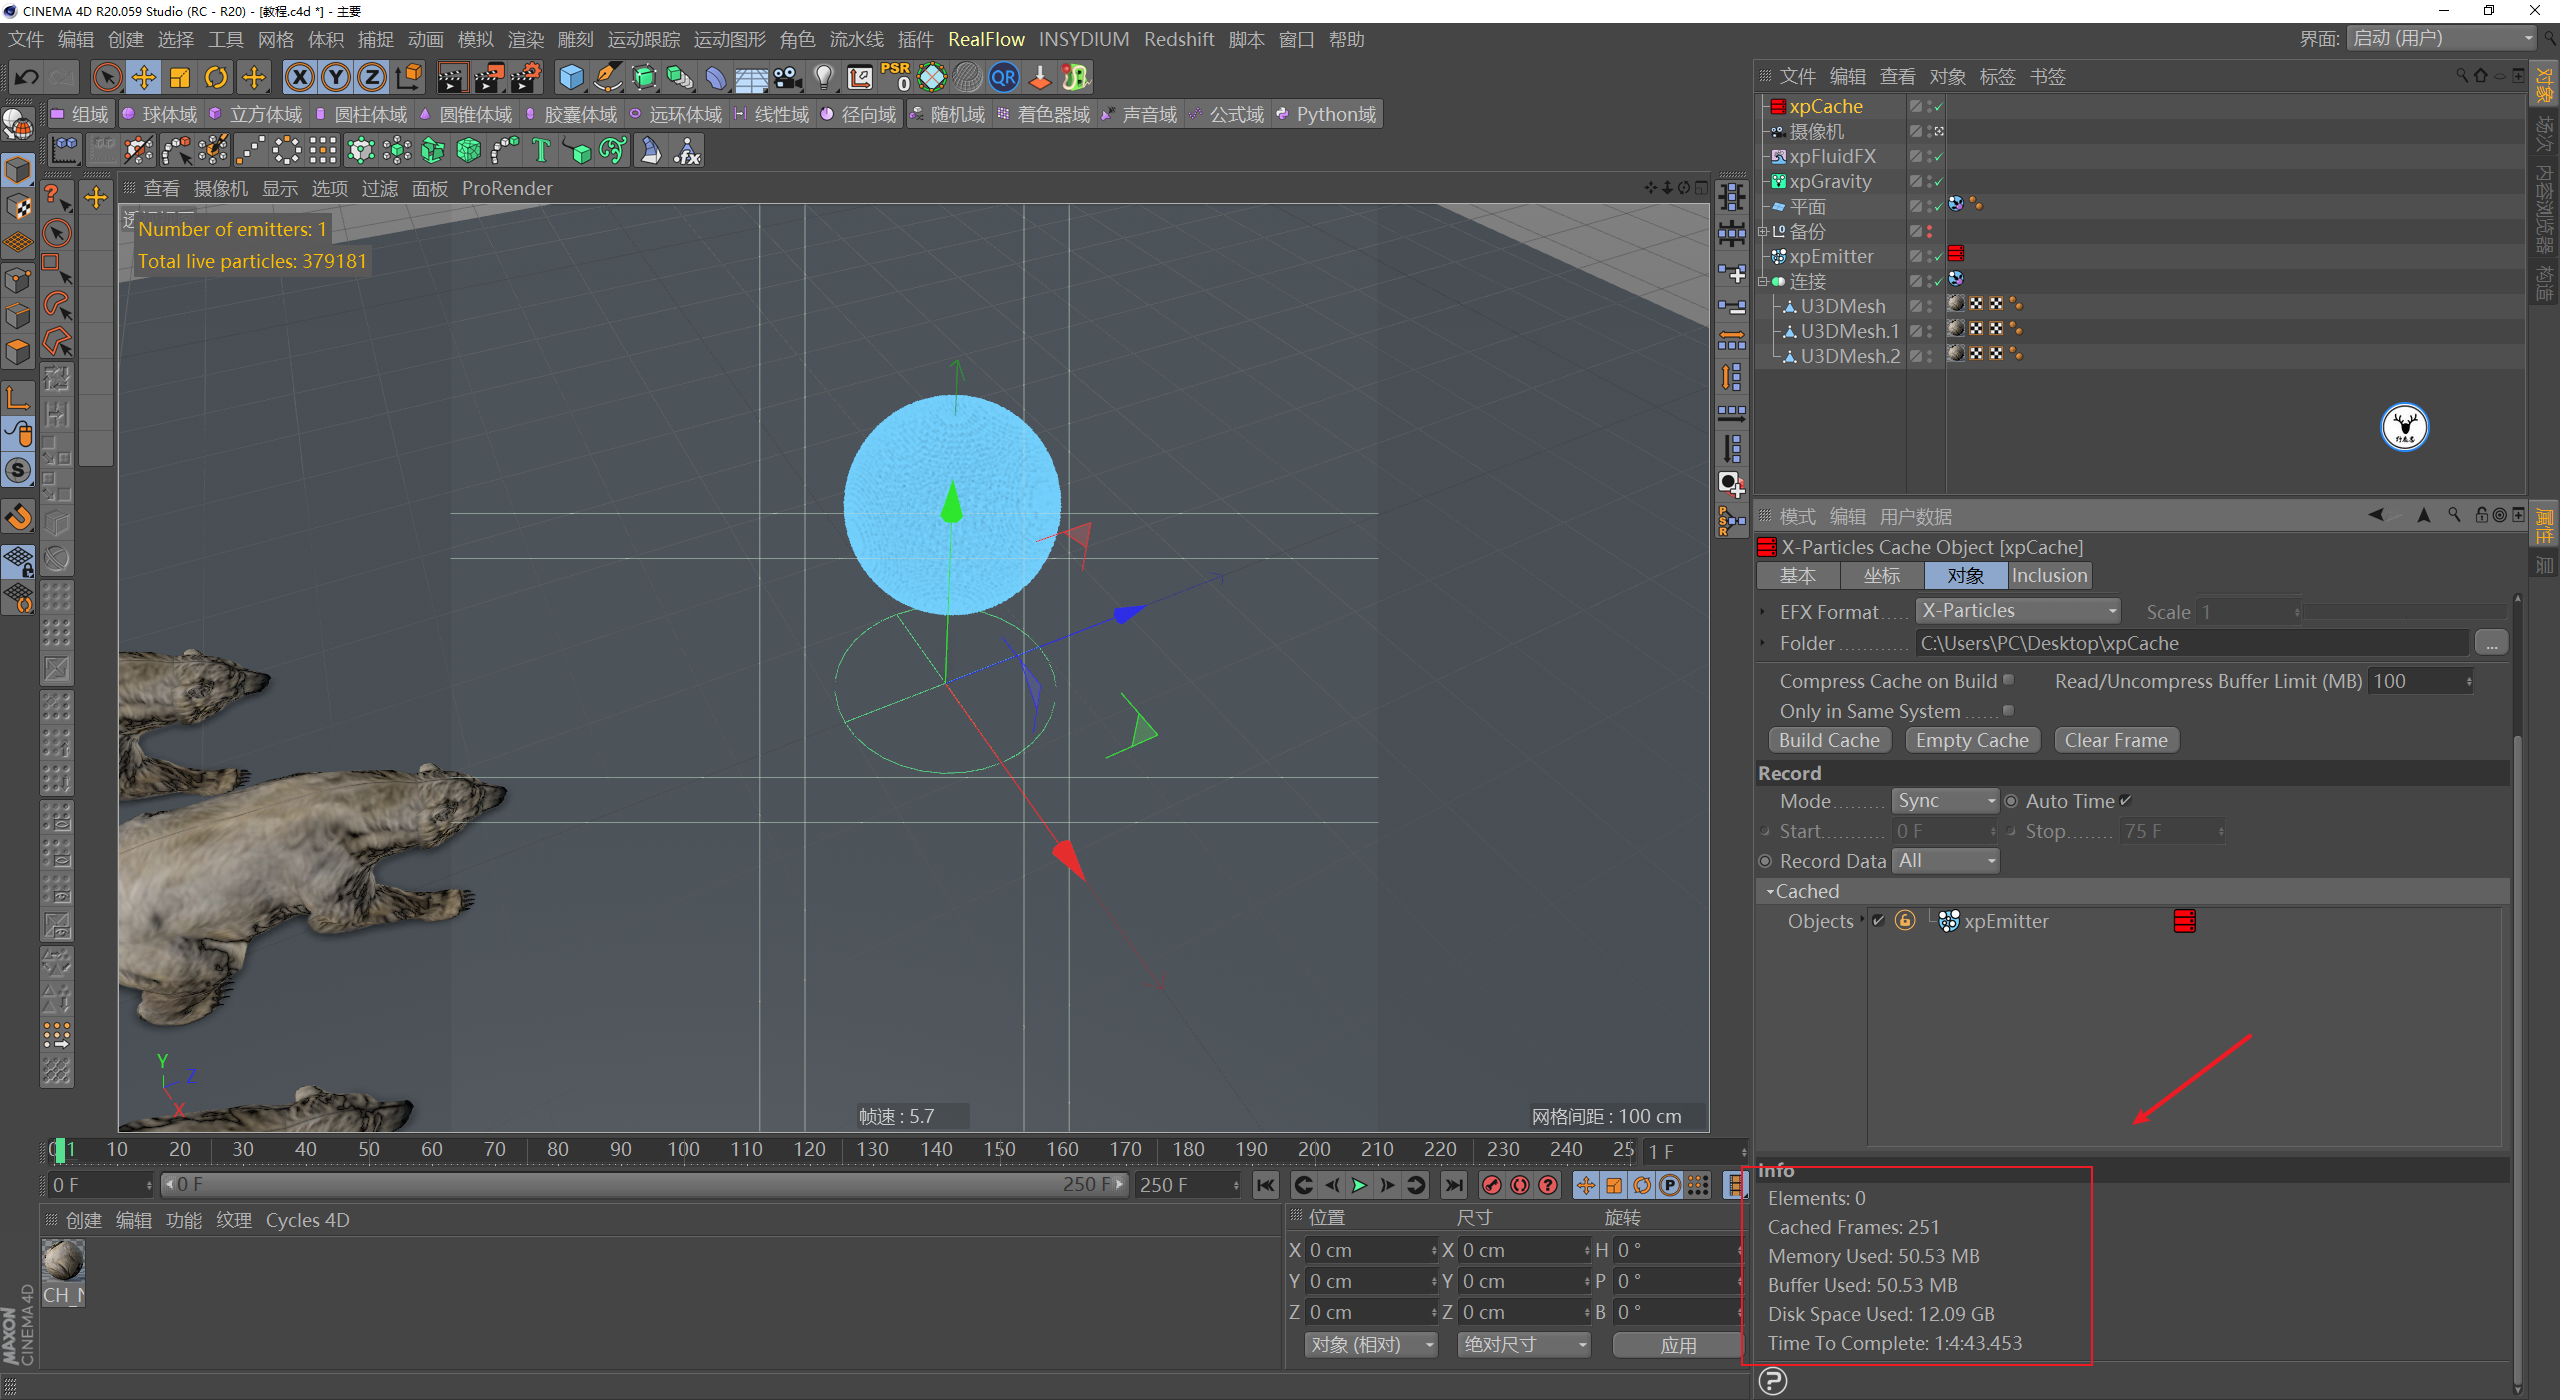Image resolution: width=2560 pixels, height=1400 pixels.
Task: Open the Record Mode Sync dropdown
Action: pos(1945,801)
